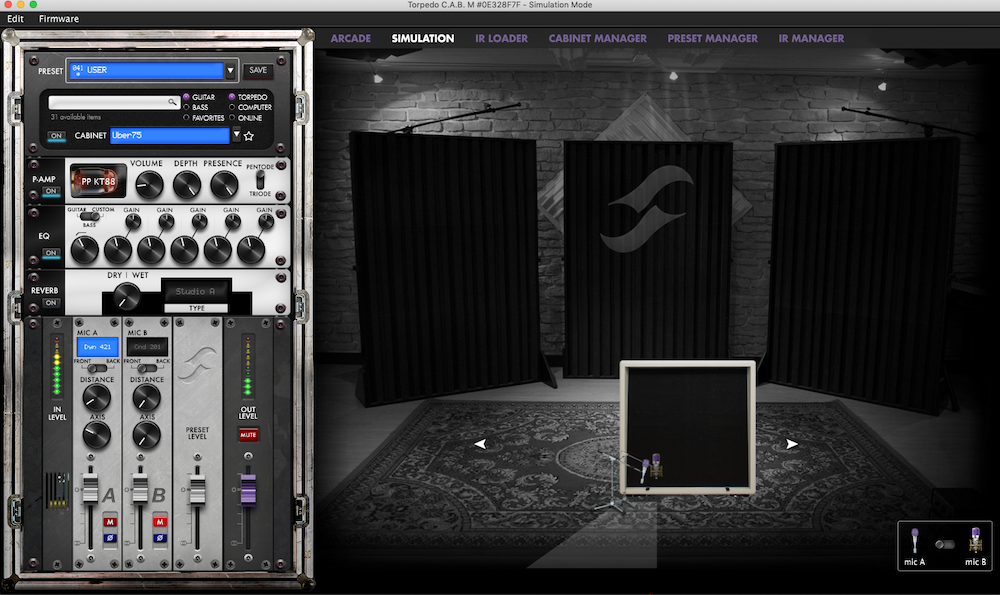The height and width of the screenshot is (595, 1000).
Task: Flip the PENTODE/TRIODE switch
Action: (x=260, y=180)
